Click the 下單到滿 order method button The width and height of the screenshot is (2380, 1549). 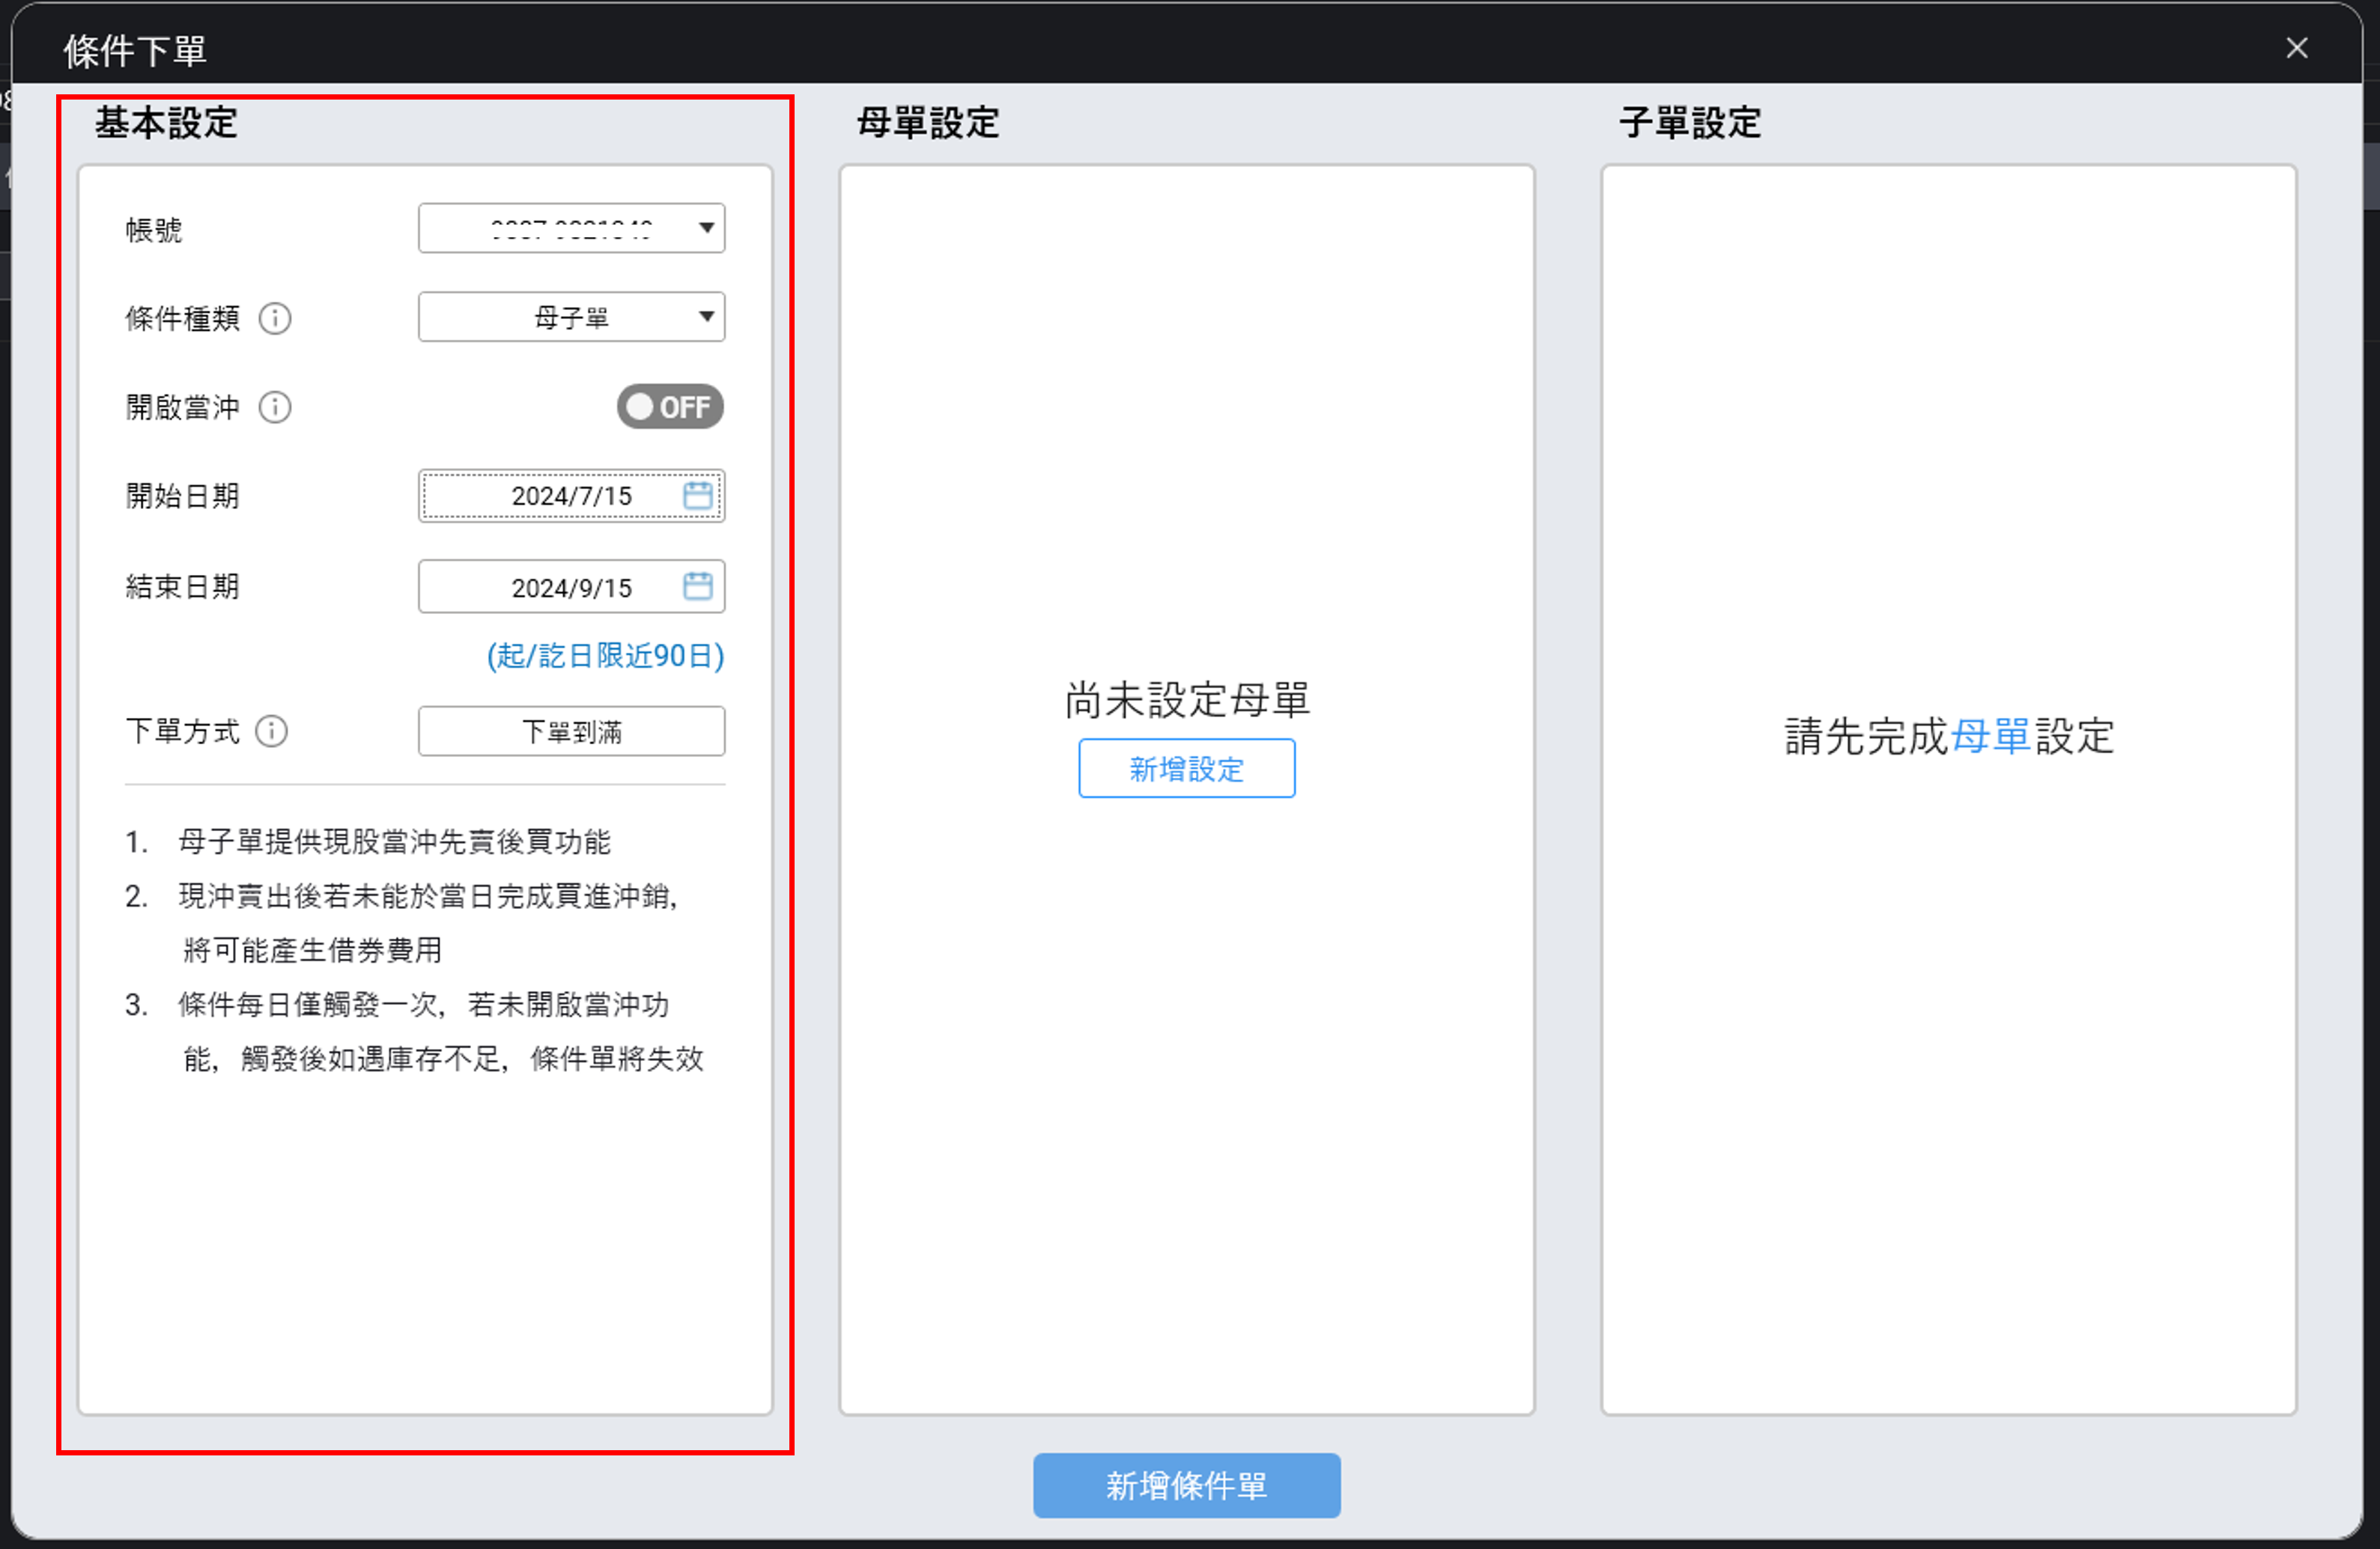pyautogui.click(x=571, y=732)
